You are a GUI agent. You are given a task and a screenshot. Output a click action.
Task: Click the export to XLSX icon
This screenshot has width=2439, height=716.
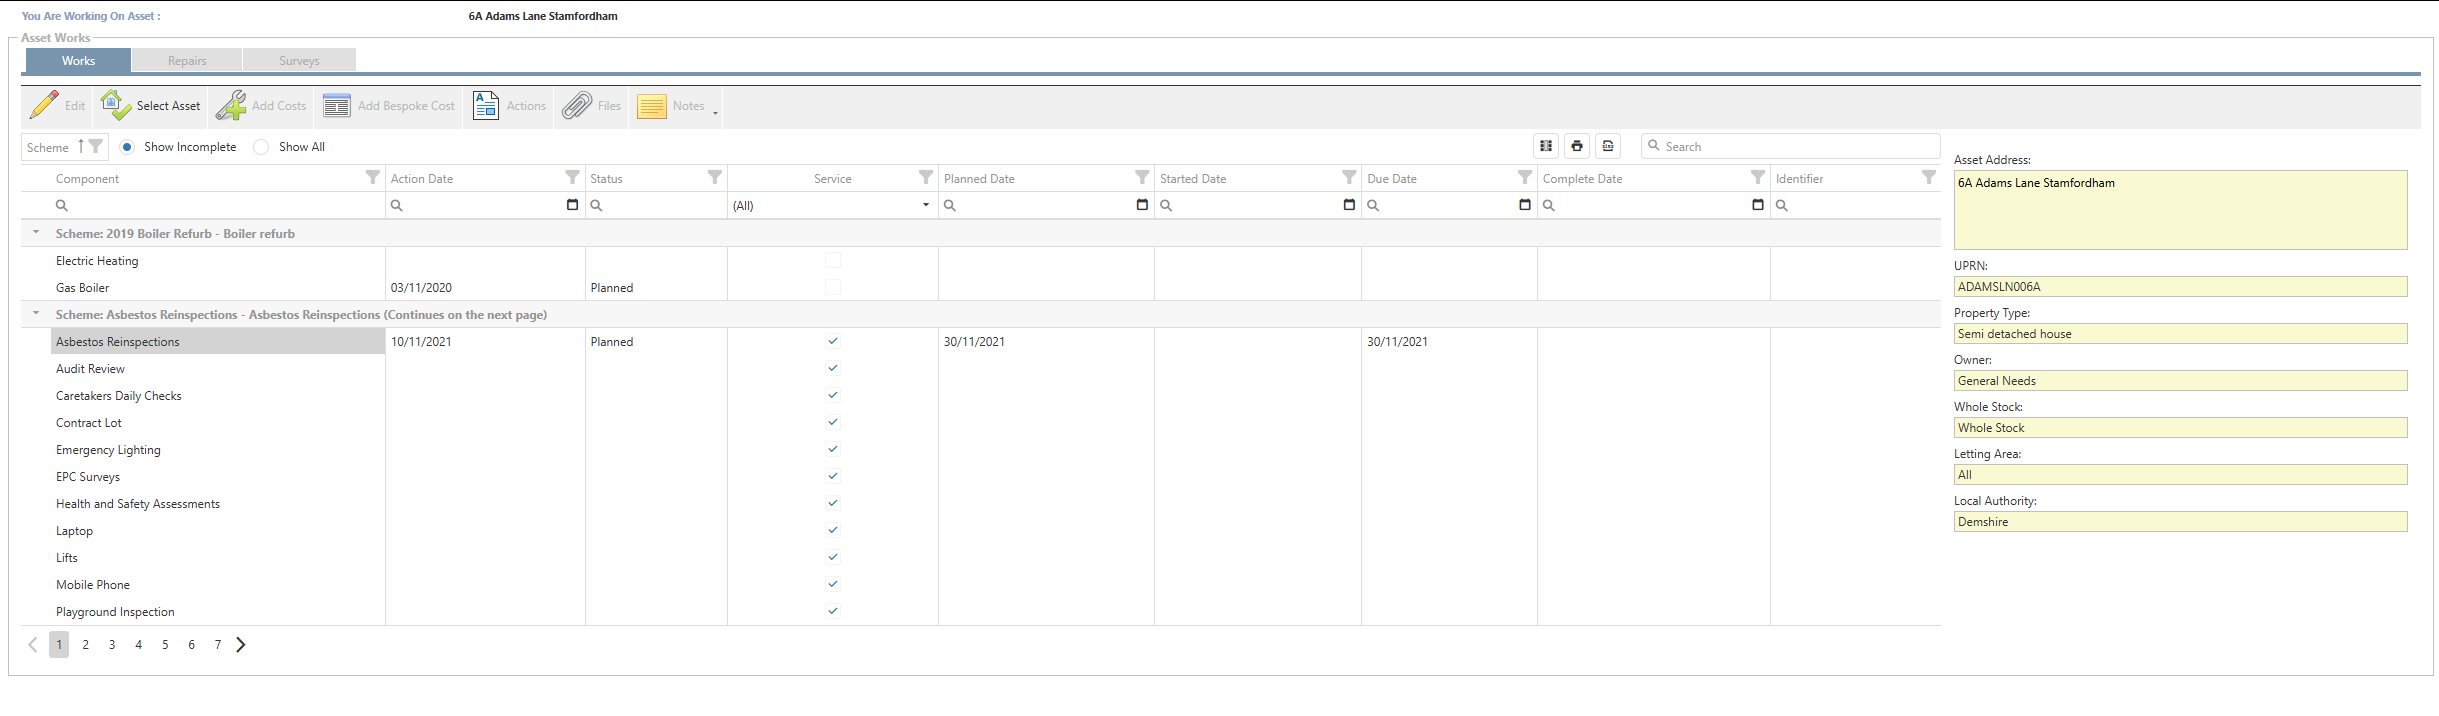coord(1608,146)
